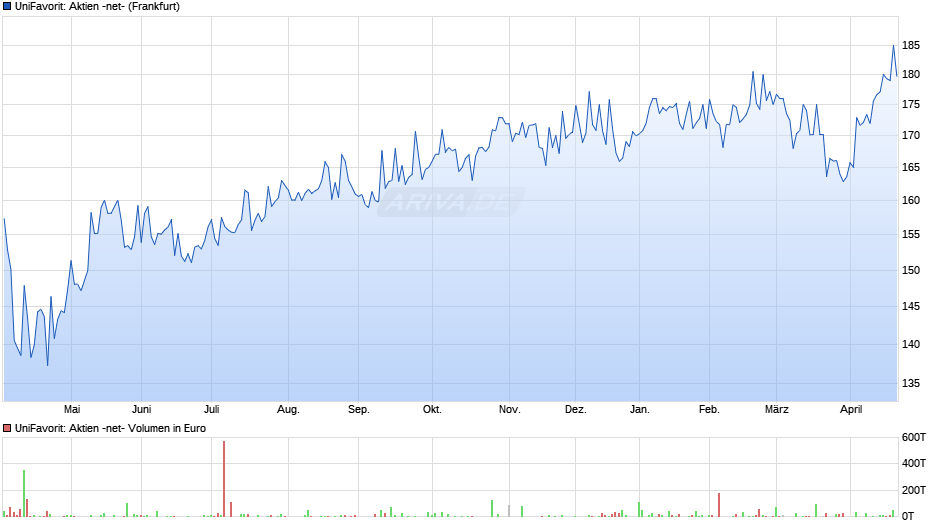Click the tall green volume bar before Mai
The image size is (940, 526).
click(24, 493)
